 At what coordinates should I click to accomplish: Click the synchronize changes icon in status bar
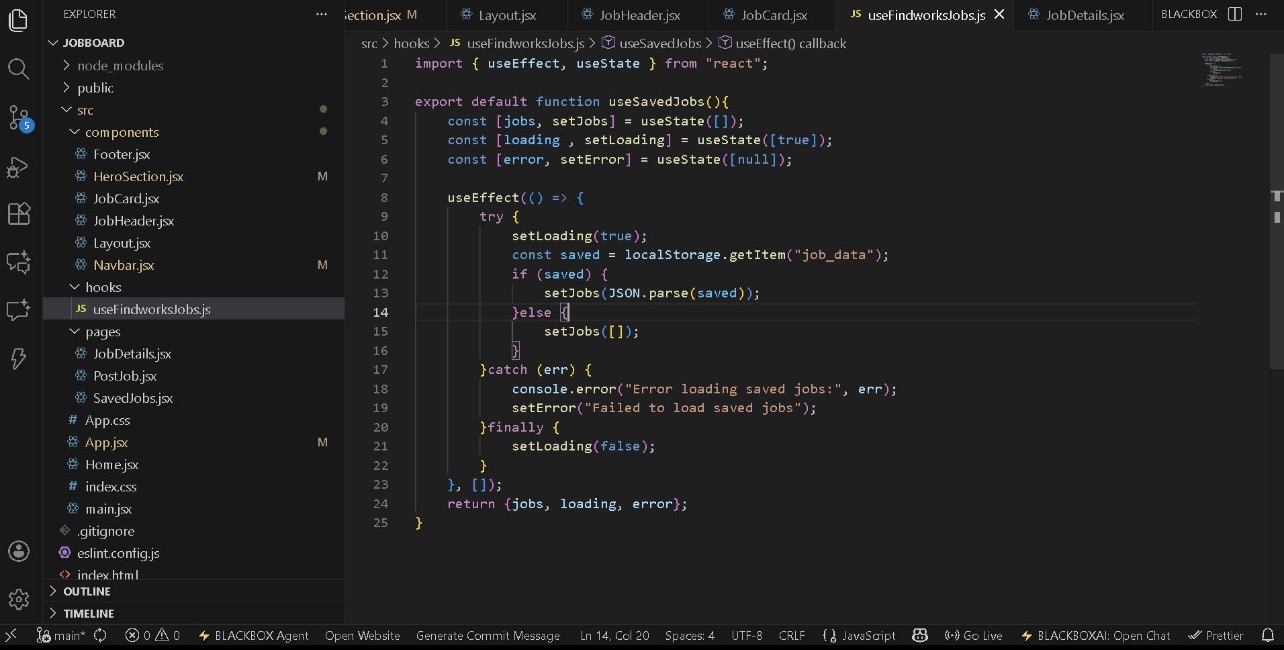pos(100,635)
